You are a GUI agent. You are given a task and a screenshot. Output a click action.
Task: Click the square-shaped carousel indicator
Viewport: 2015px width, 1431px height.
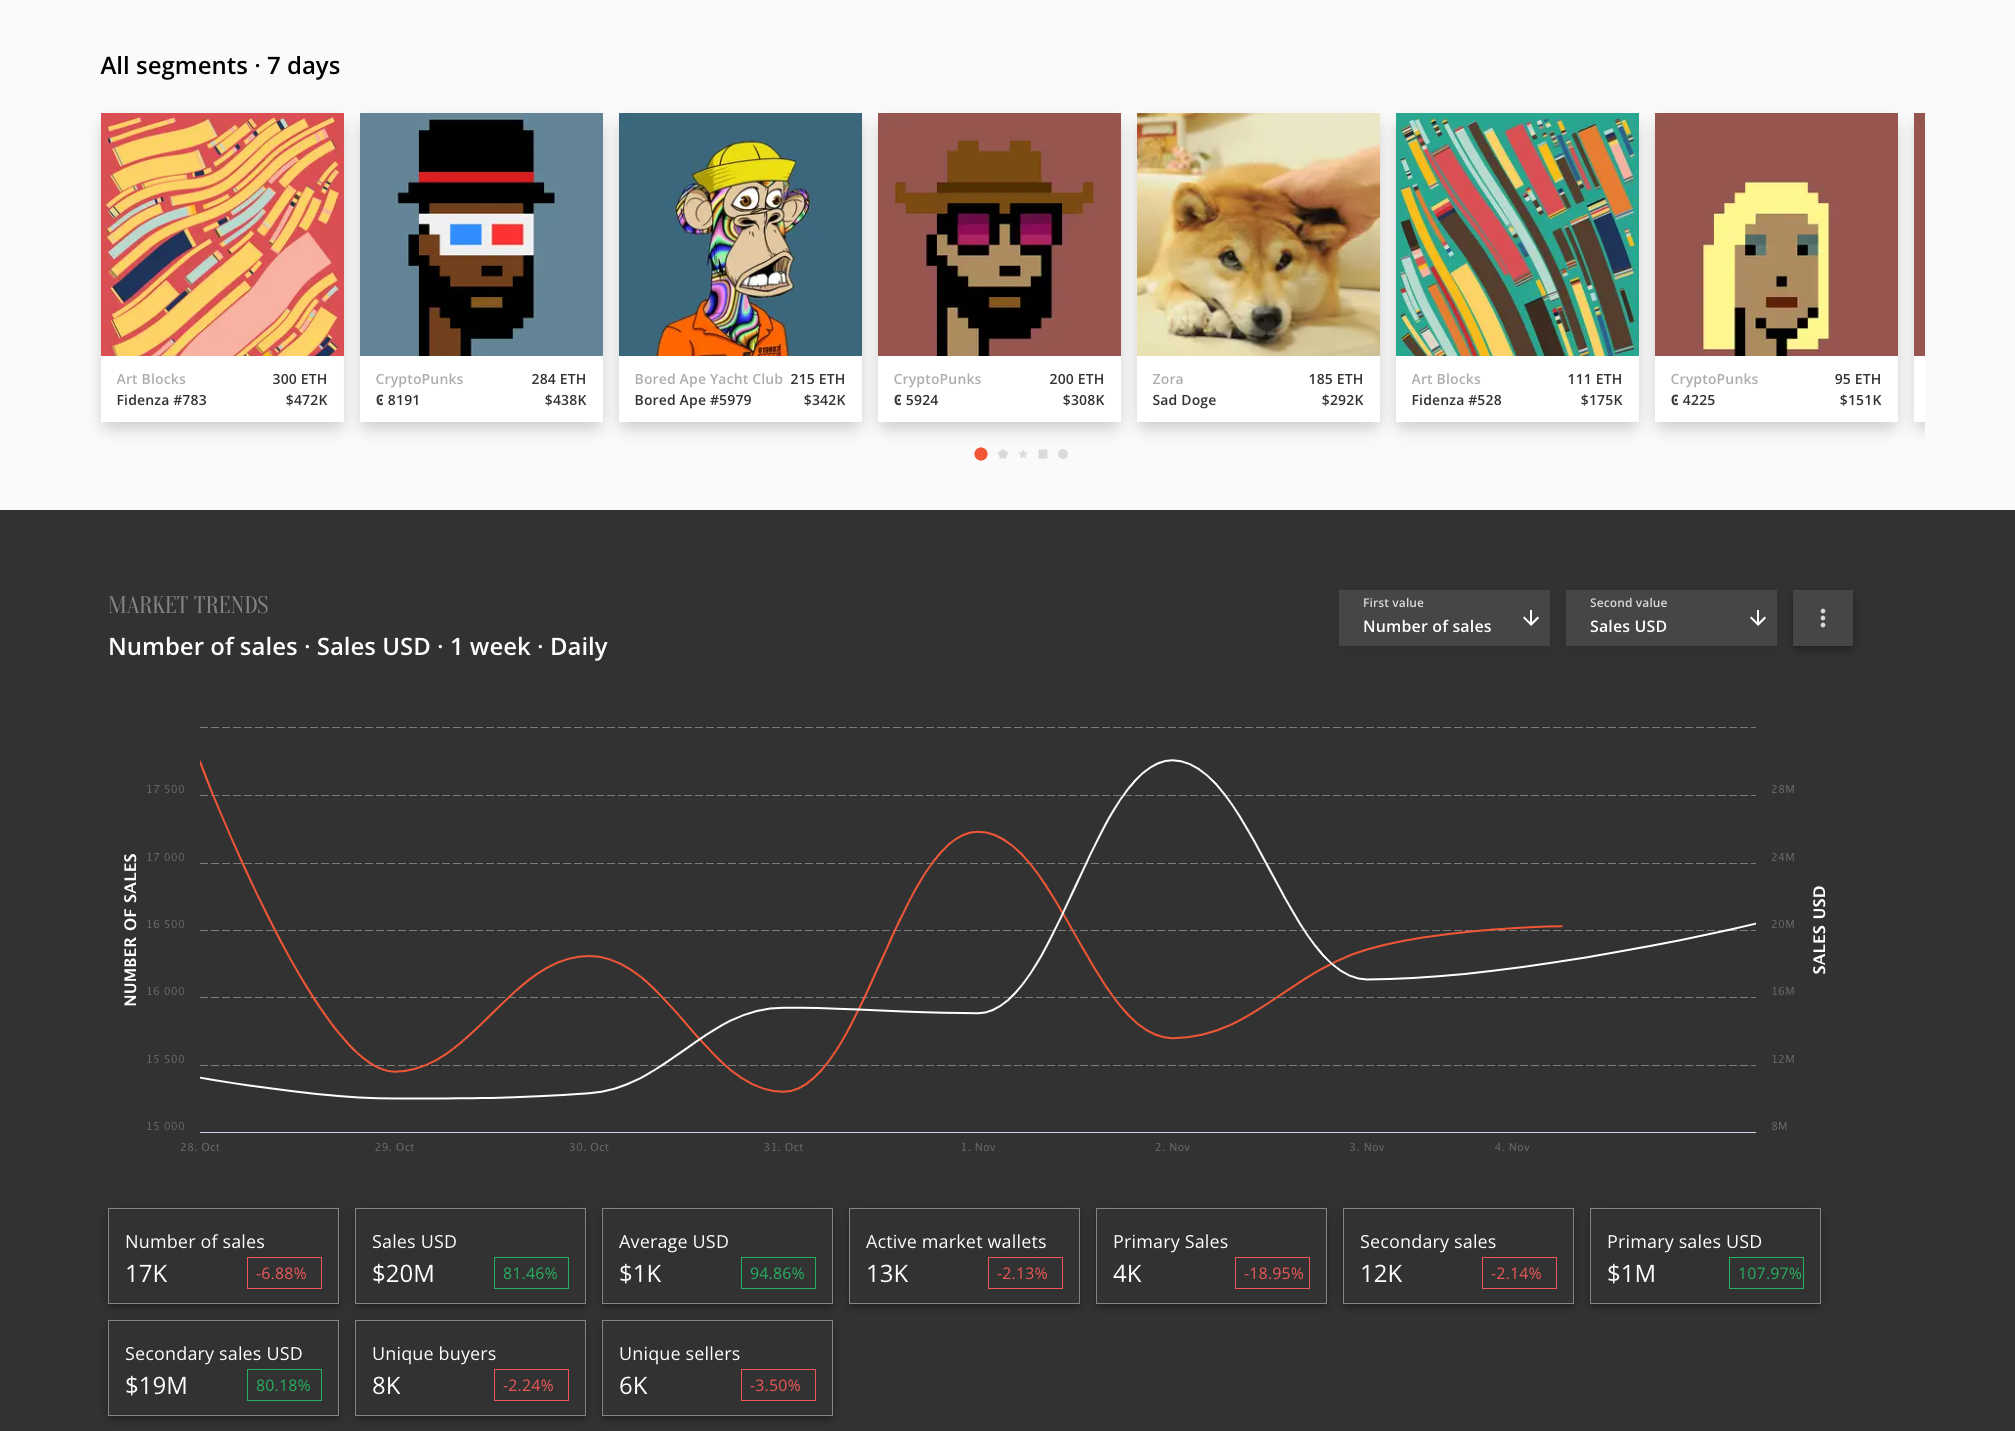(1043, 454)
